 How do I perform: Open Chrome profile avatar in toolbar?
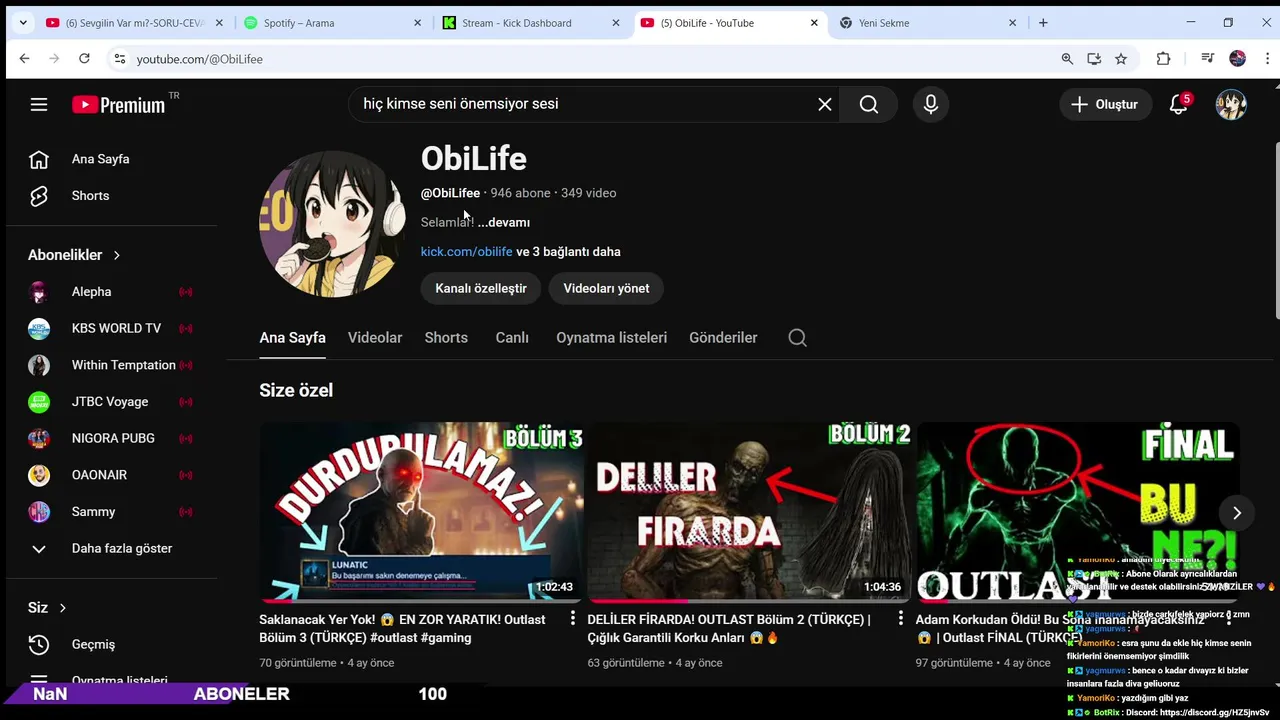pyautogui.click(x=1238, y=59)
